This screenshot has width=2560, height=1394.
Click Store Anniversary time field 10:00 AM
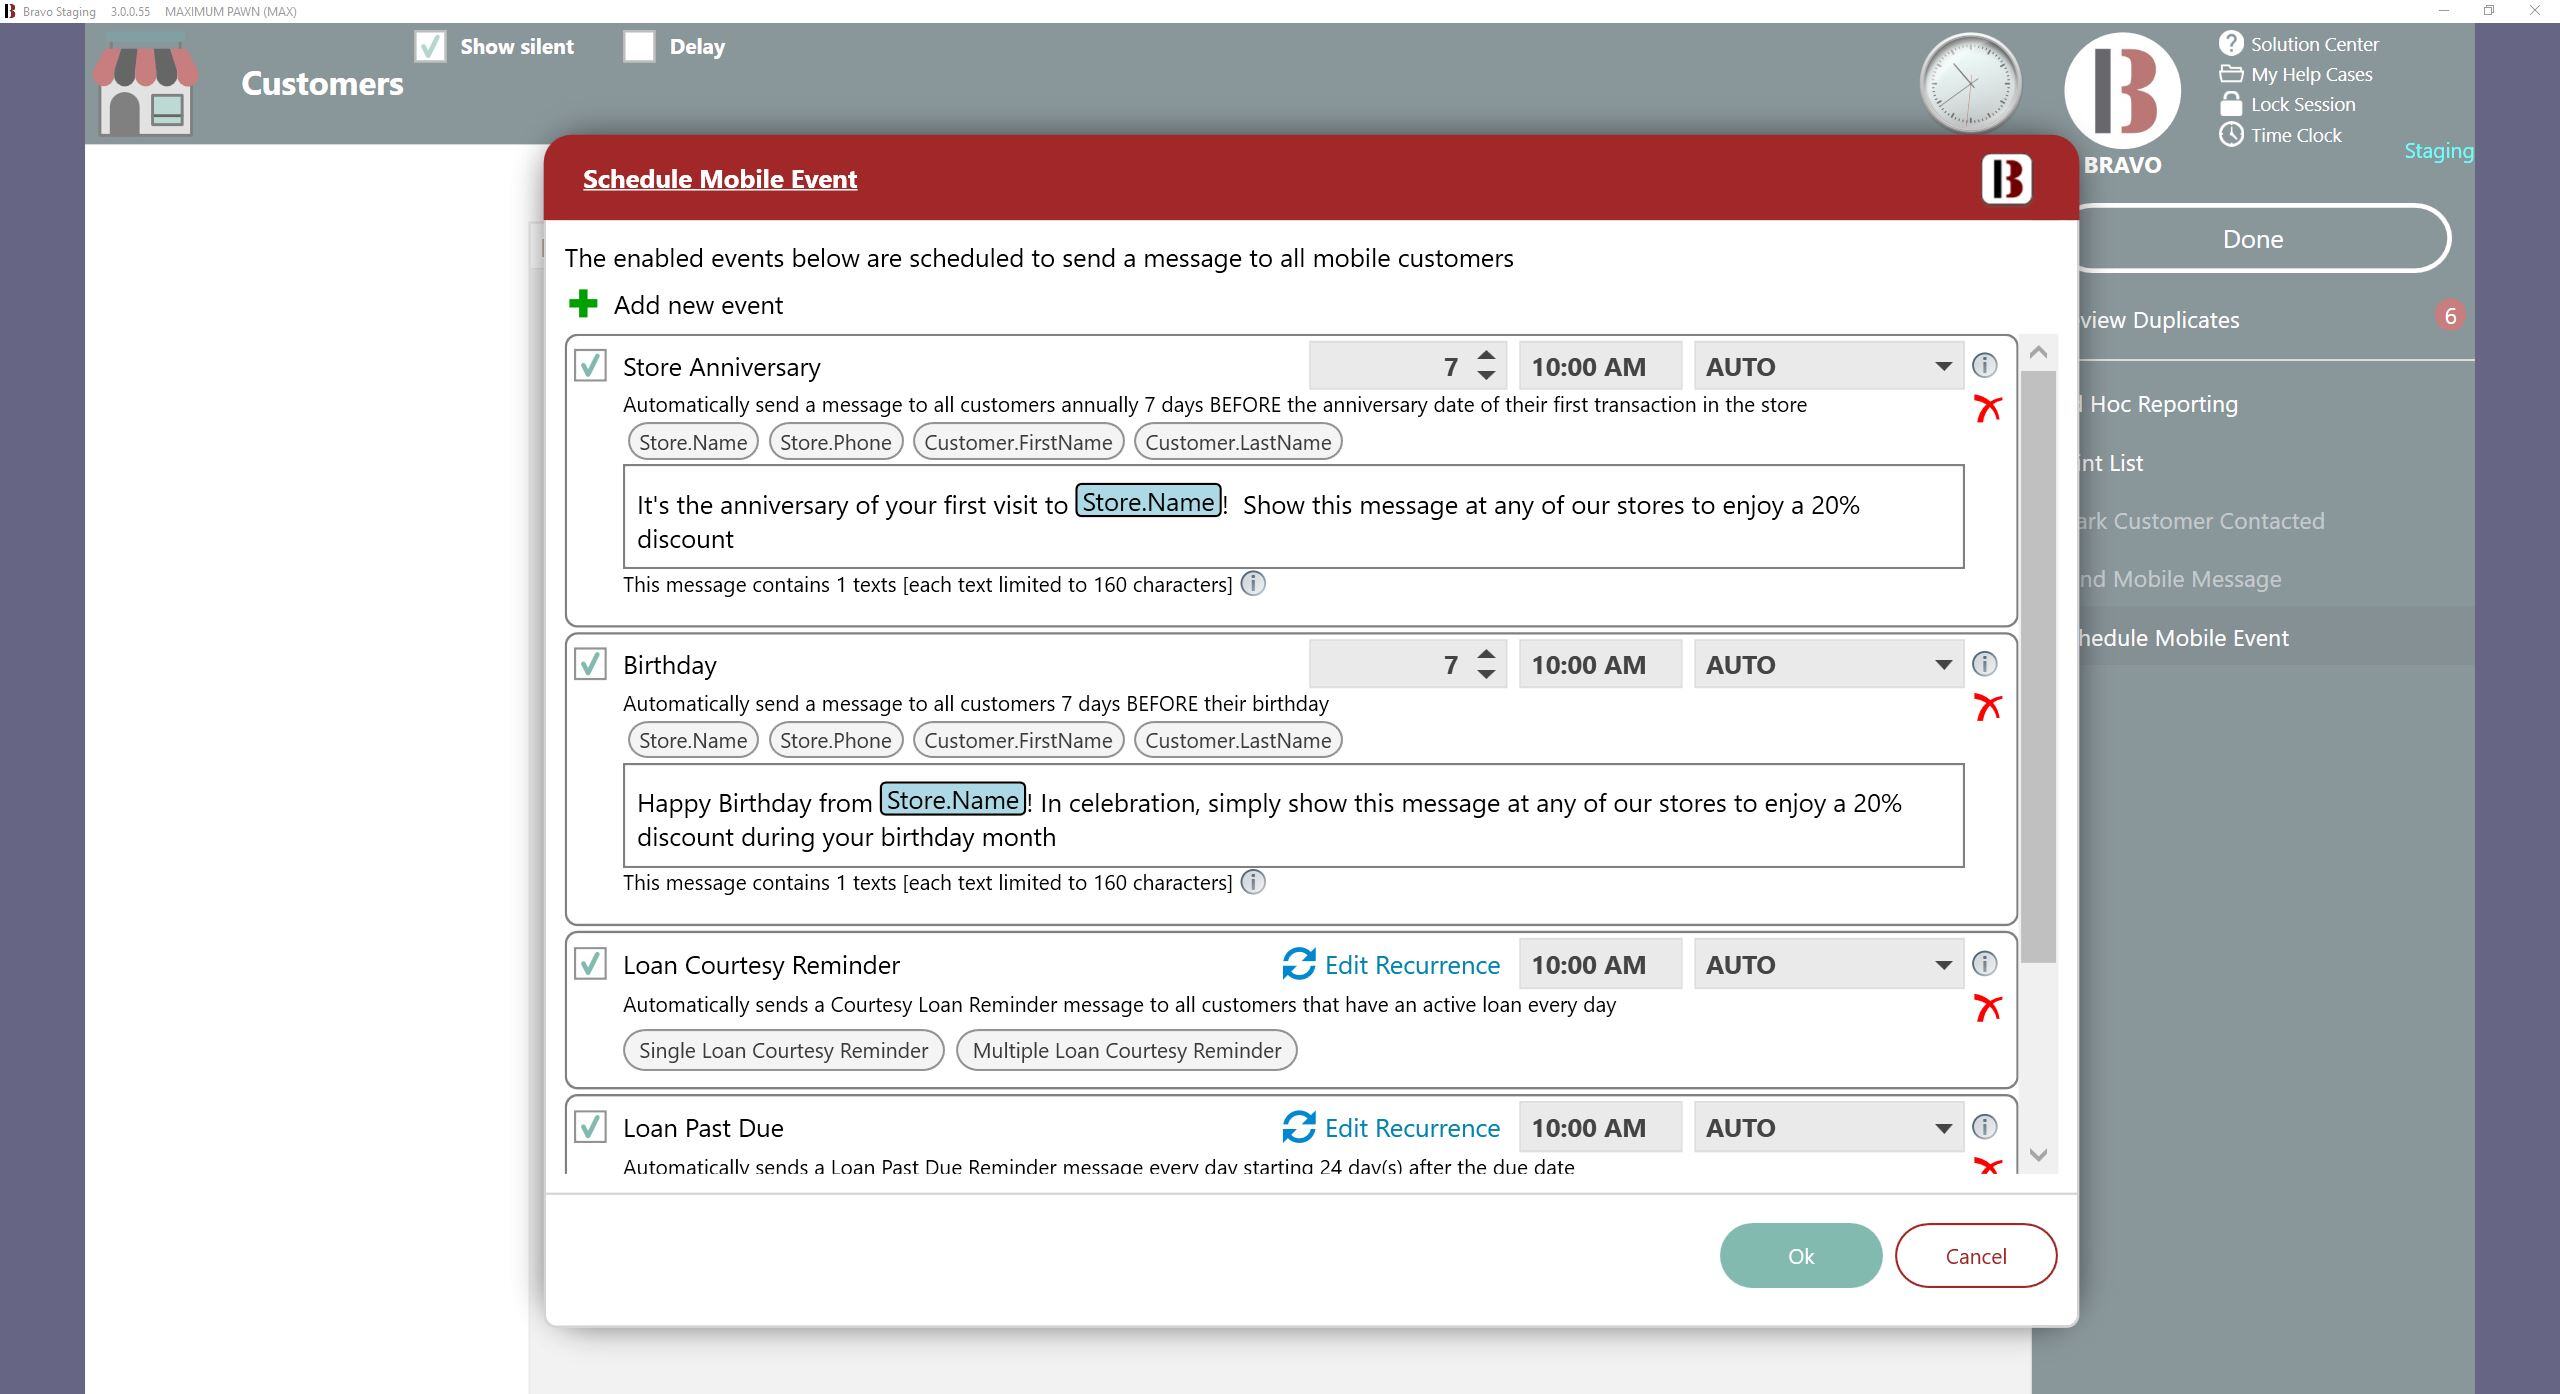coord(1600,366)
